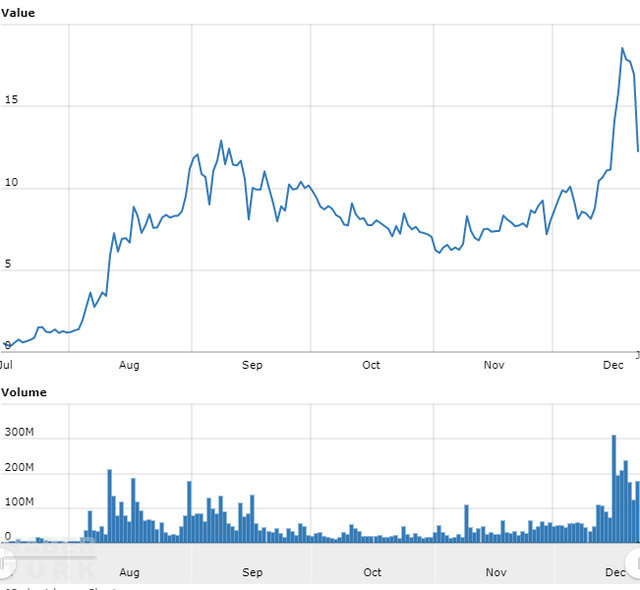Click the late-August peak on the Value line
The width and height of the screenshot is (640, 590).
click(x=221, y=141)
